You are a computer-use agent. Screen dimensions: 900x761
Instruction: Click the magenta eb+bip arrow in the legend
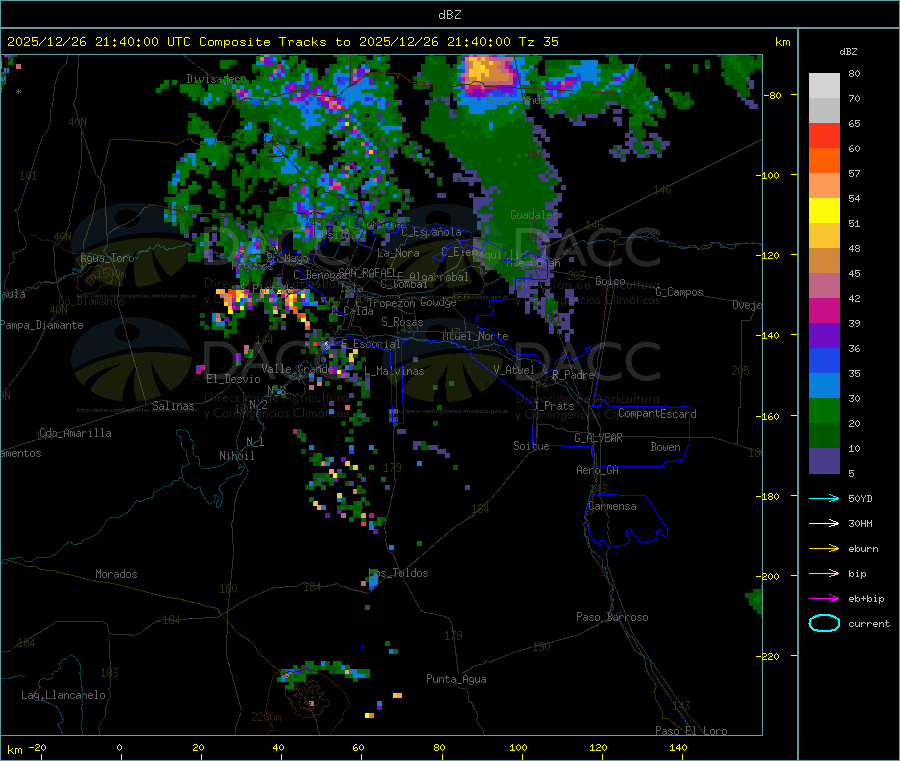[x=824, y=599]
